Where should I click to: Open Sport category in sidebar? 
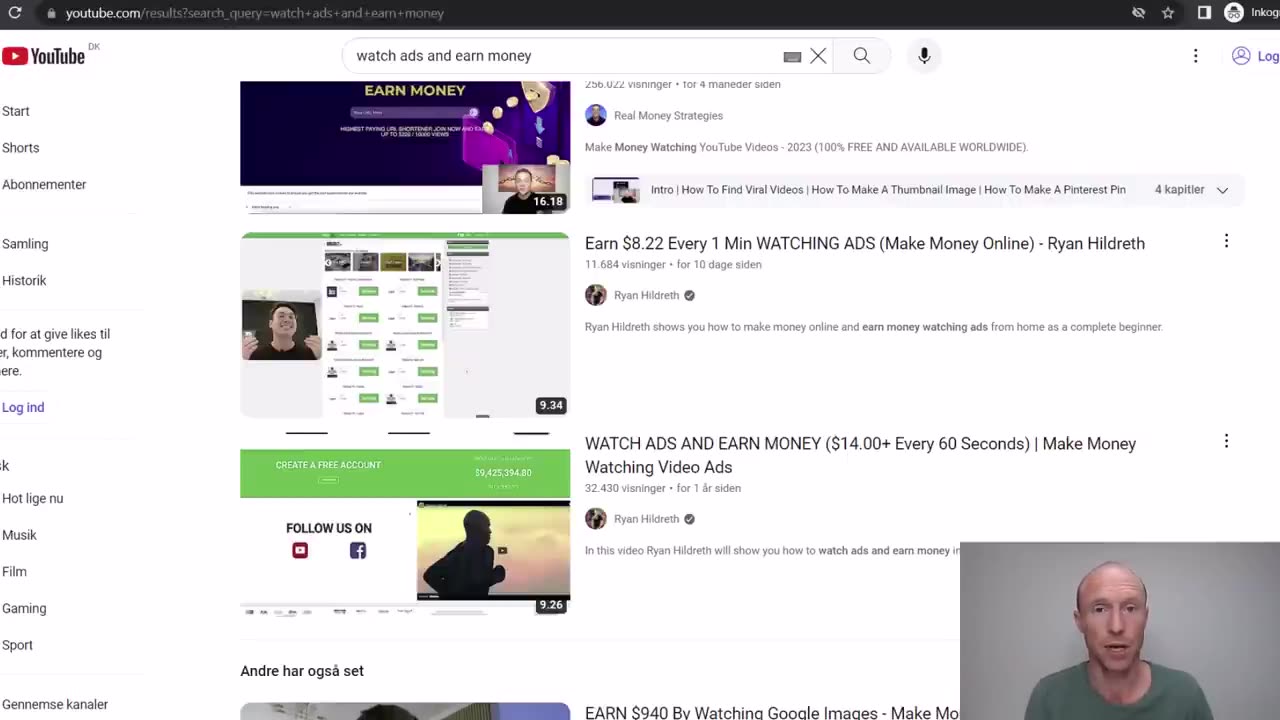17,645
